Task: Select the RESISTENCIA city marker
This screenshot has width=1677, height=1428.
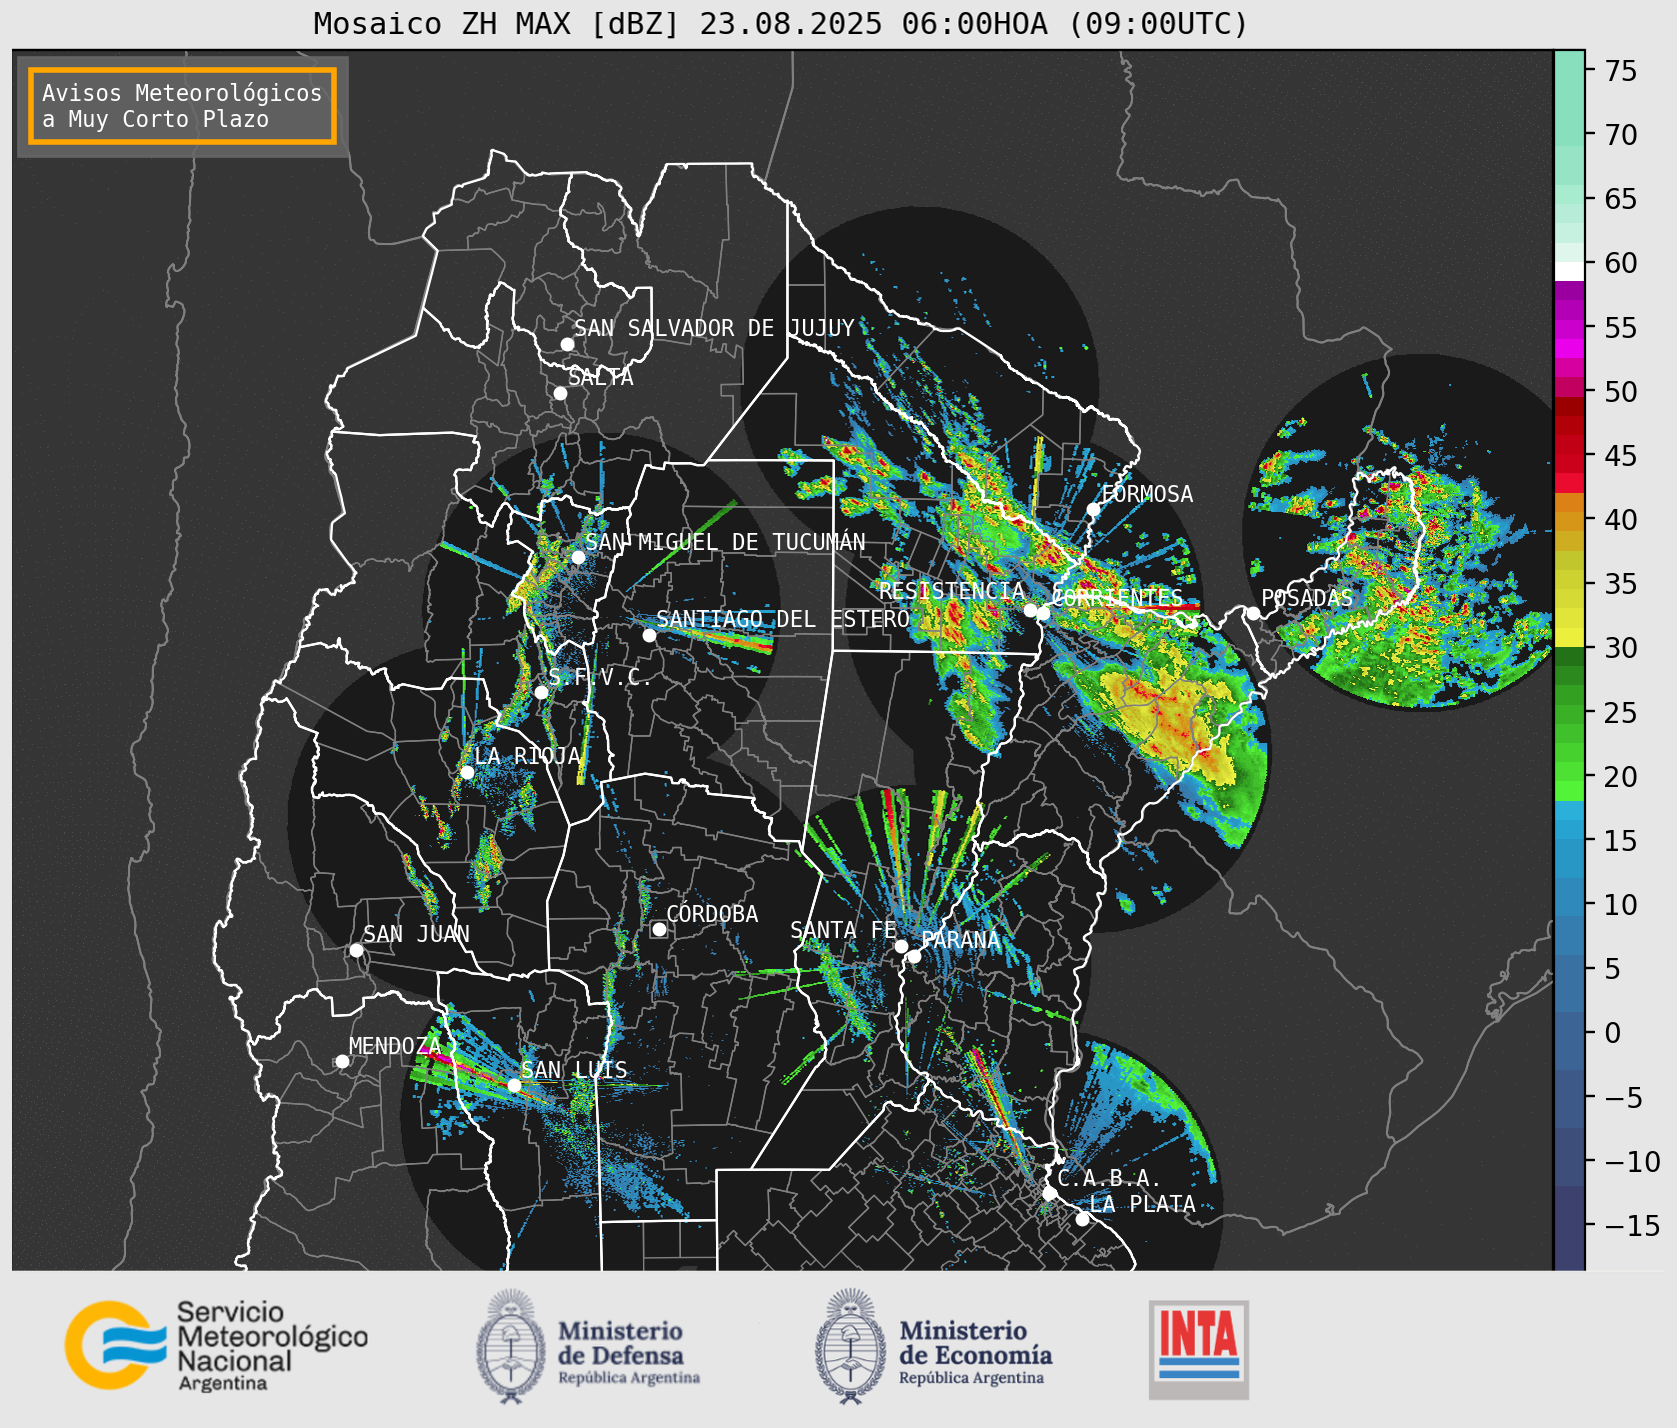Action: pyautogui.click(x=1030, y=610)
